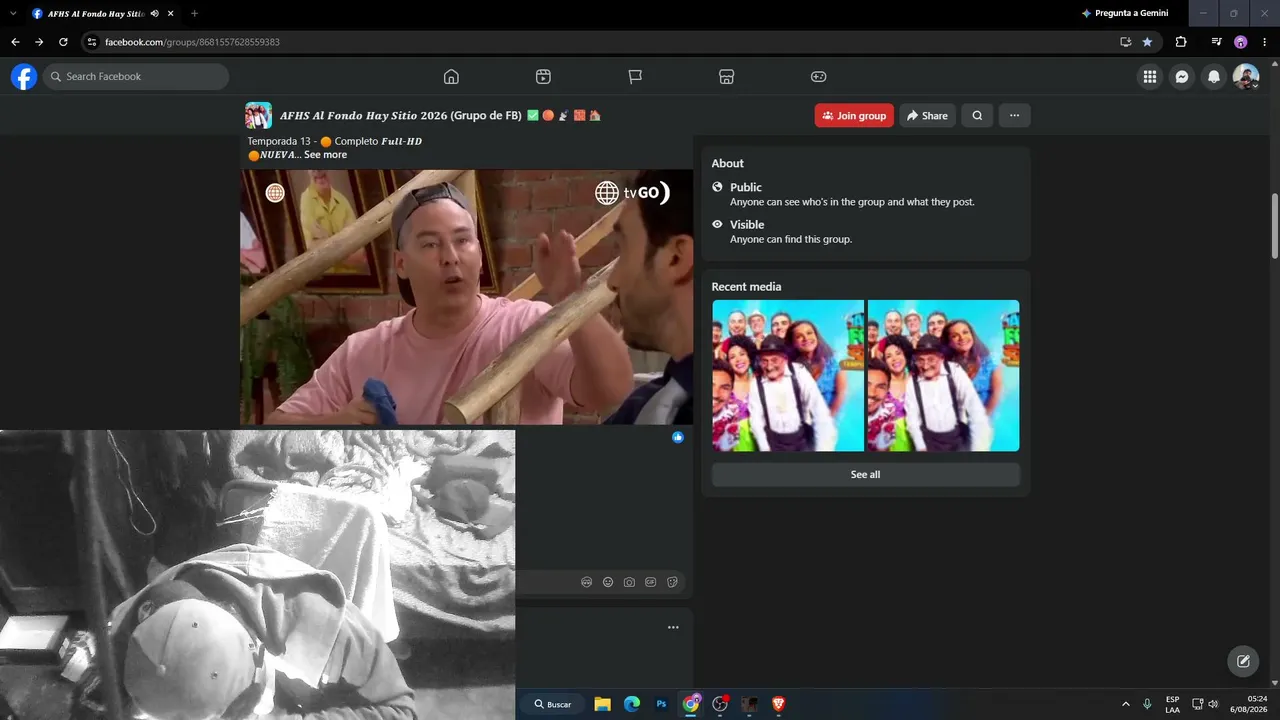The image size is (1280, 720).
Task: Click the group name title link
Action: pyautogui.click(x=441, y=116)
